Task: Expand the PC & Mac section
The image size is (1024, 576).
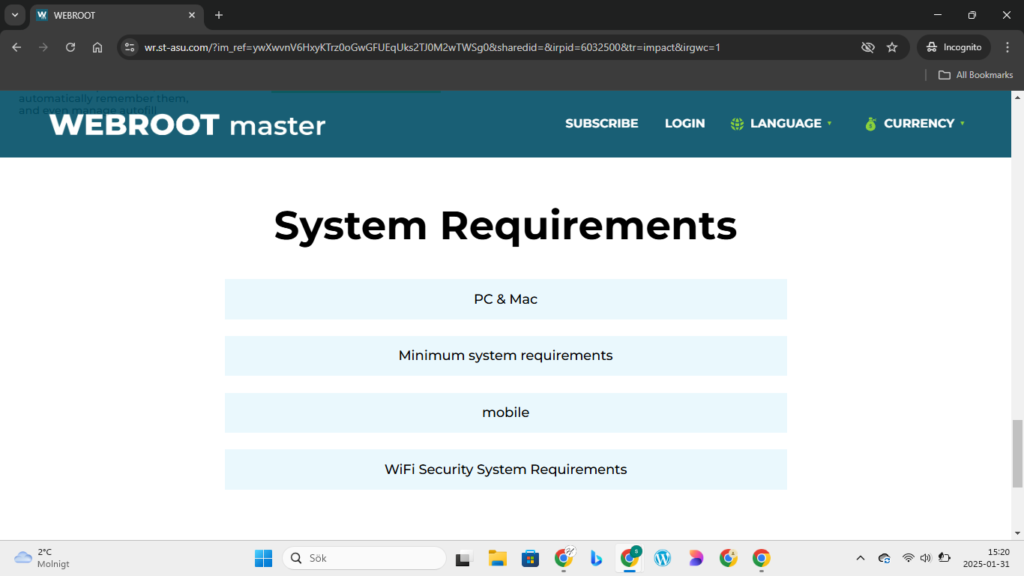Action: point(505,299)
